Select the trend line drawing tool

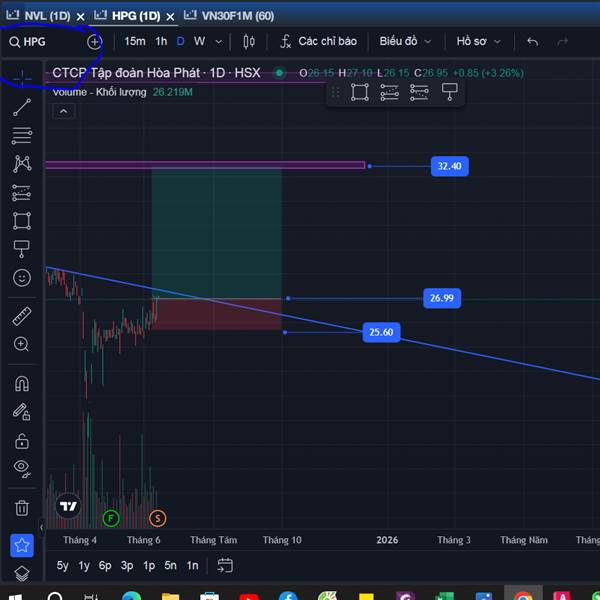click(x=22, y=107)
